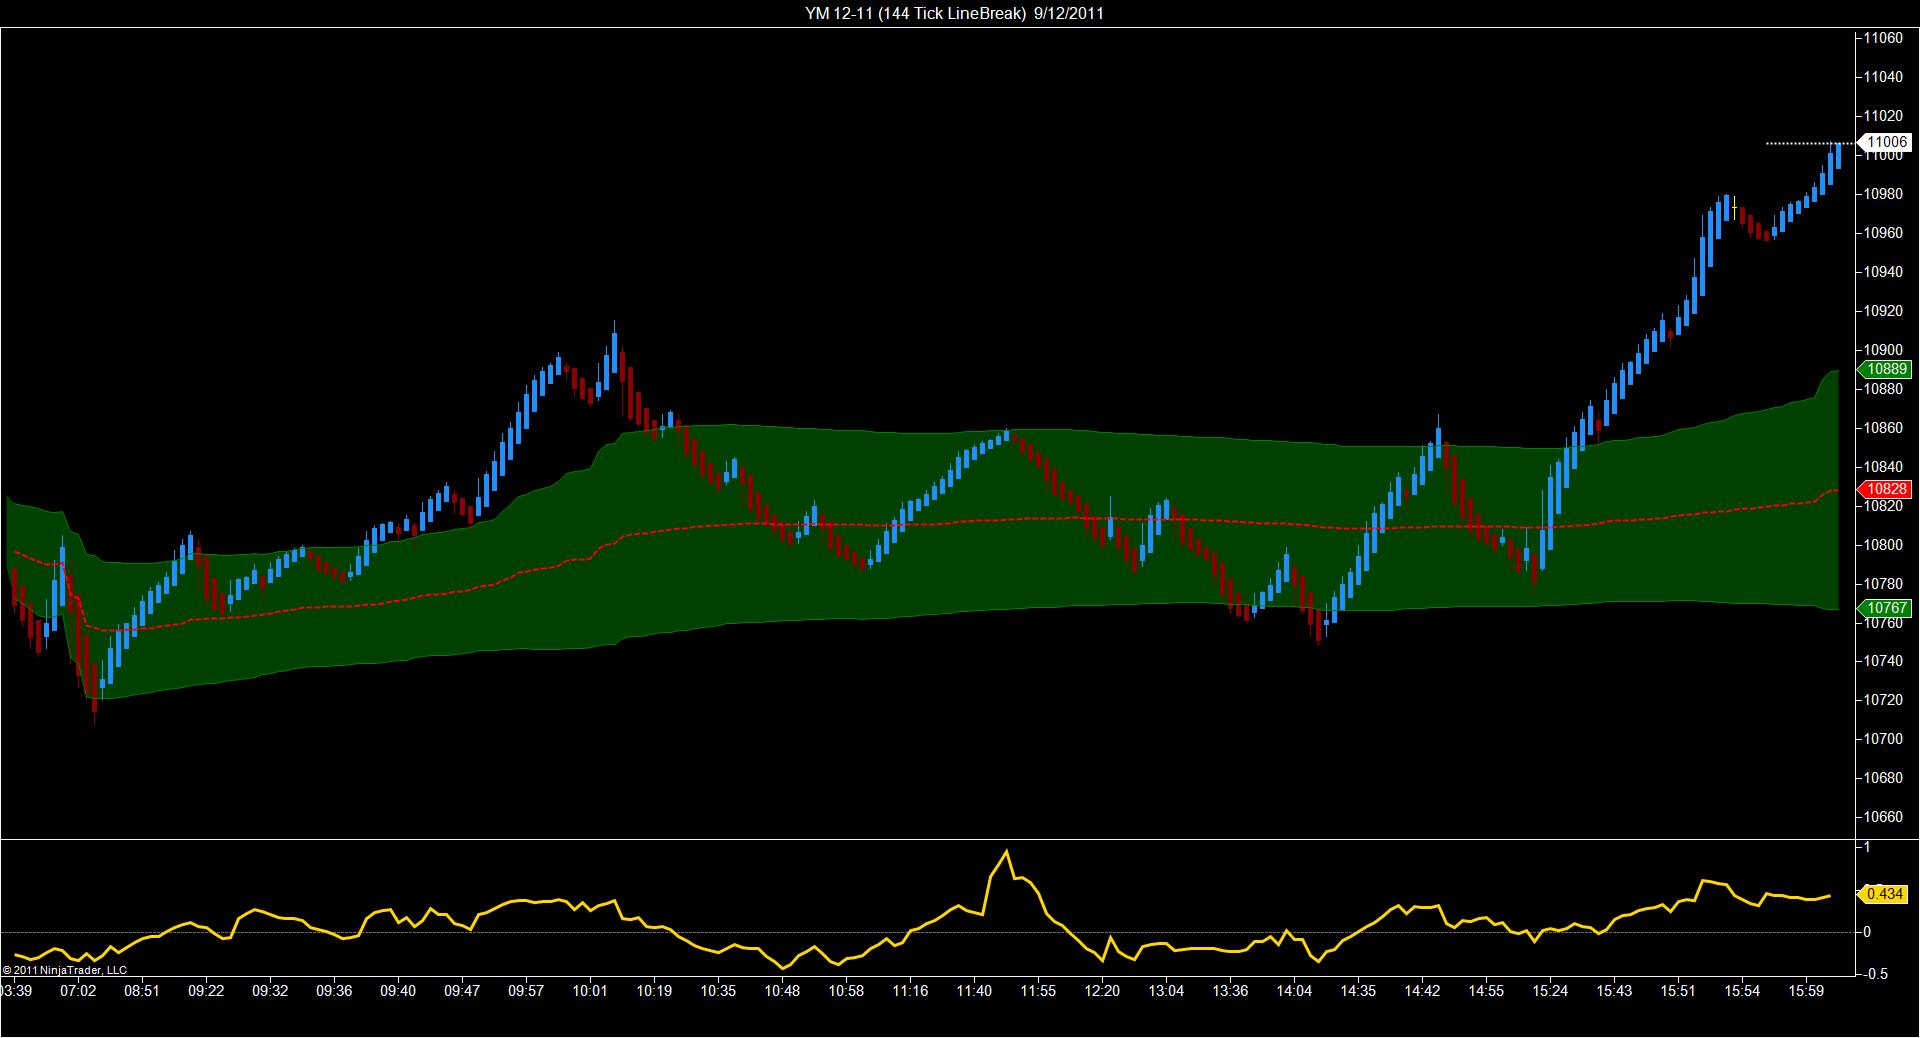Select the 10960 price level label
The image size is (1920, 1038).
coord(1882,233)
